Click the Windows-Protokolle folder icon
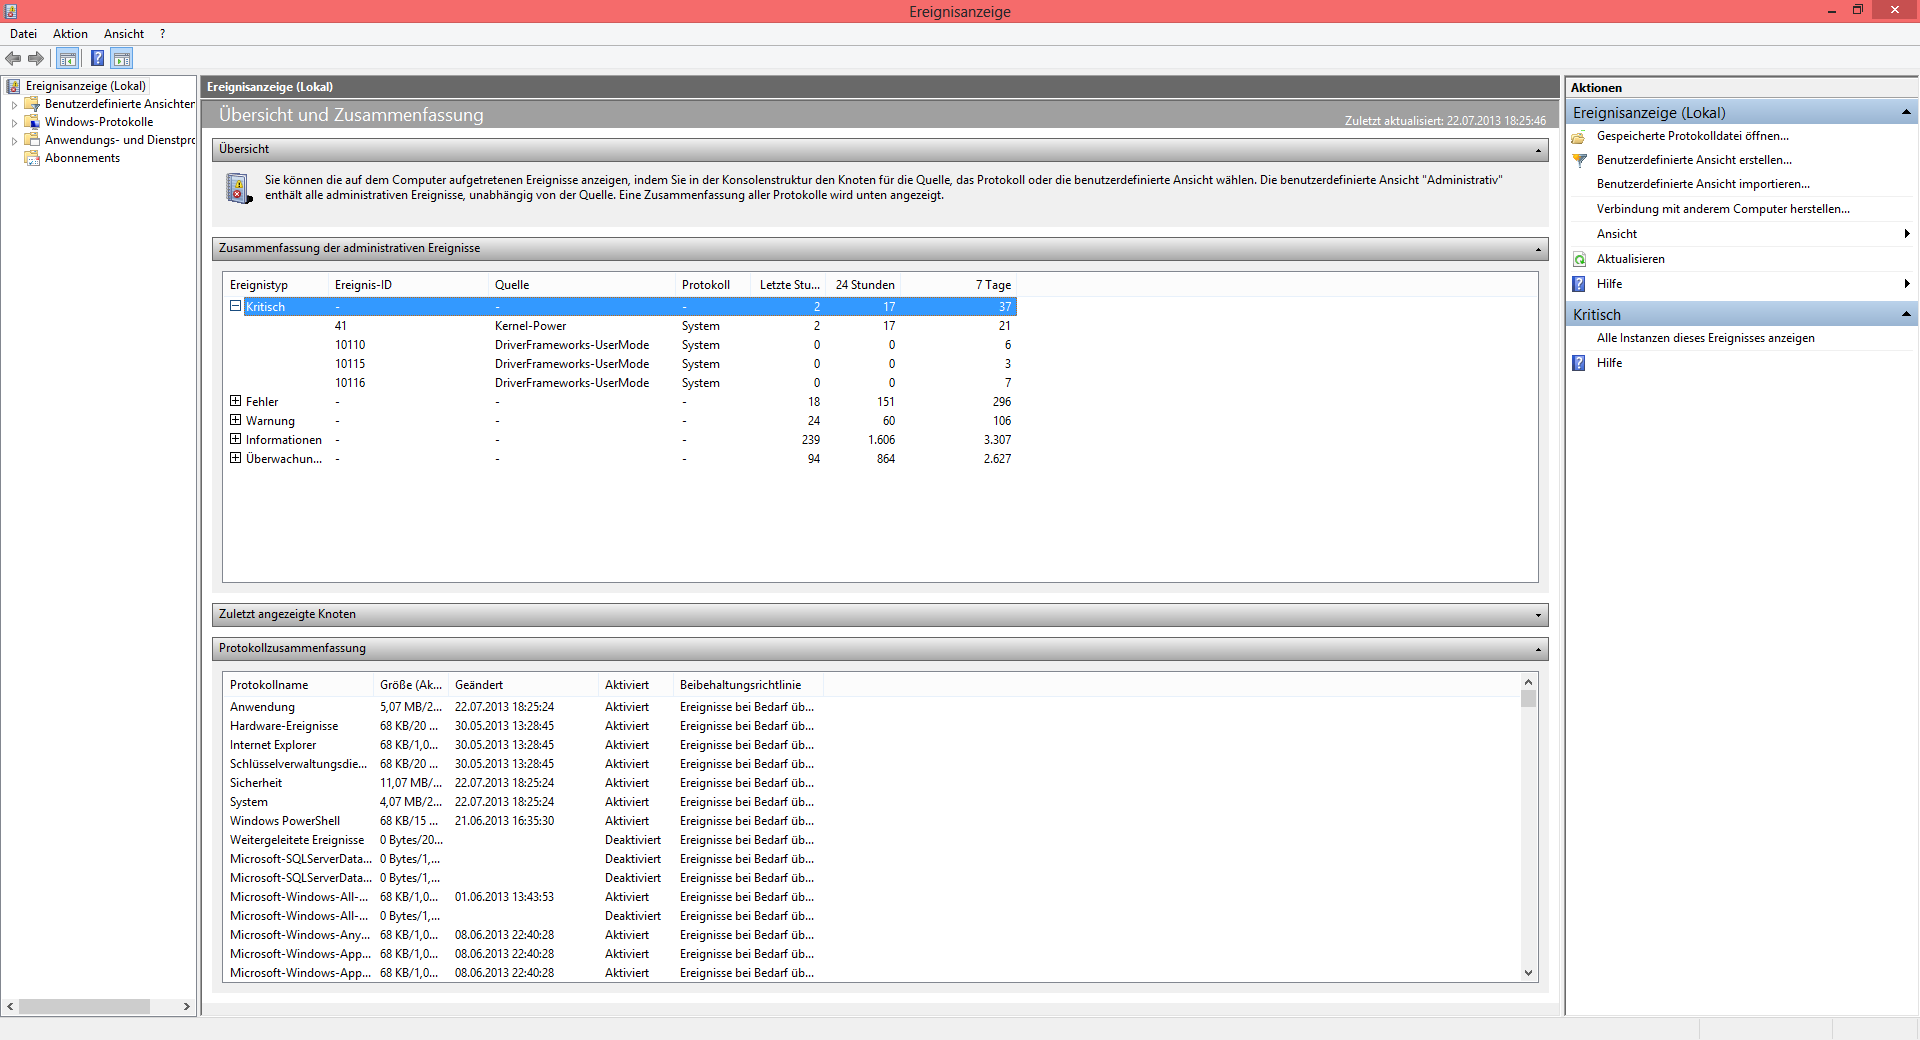 32,122
